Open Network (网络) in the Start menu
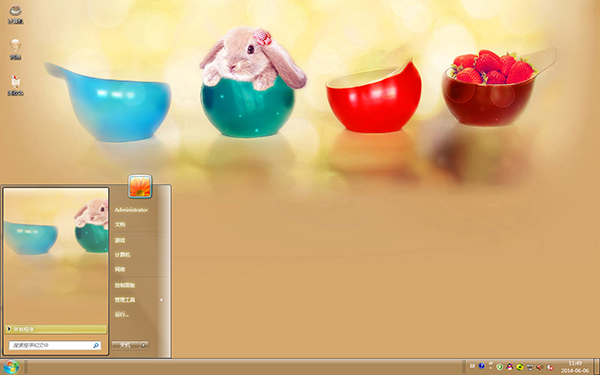The width and height of the screenshot is (600, 375). (x=120, y=269)
